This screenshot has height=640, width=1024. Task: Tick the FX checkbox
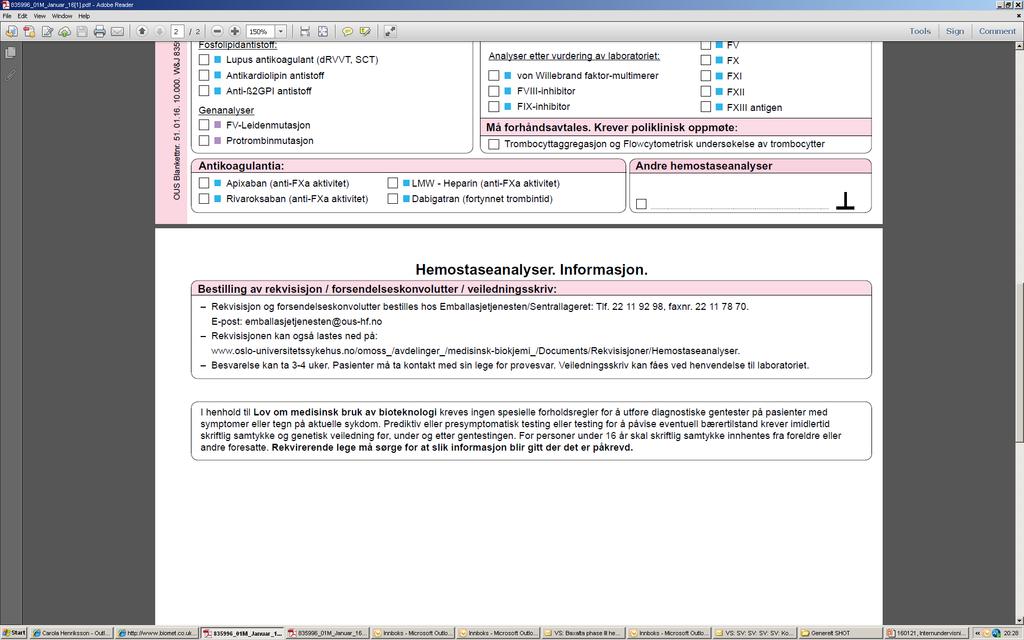point(706,60)
